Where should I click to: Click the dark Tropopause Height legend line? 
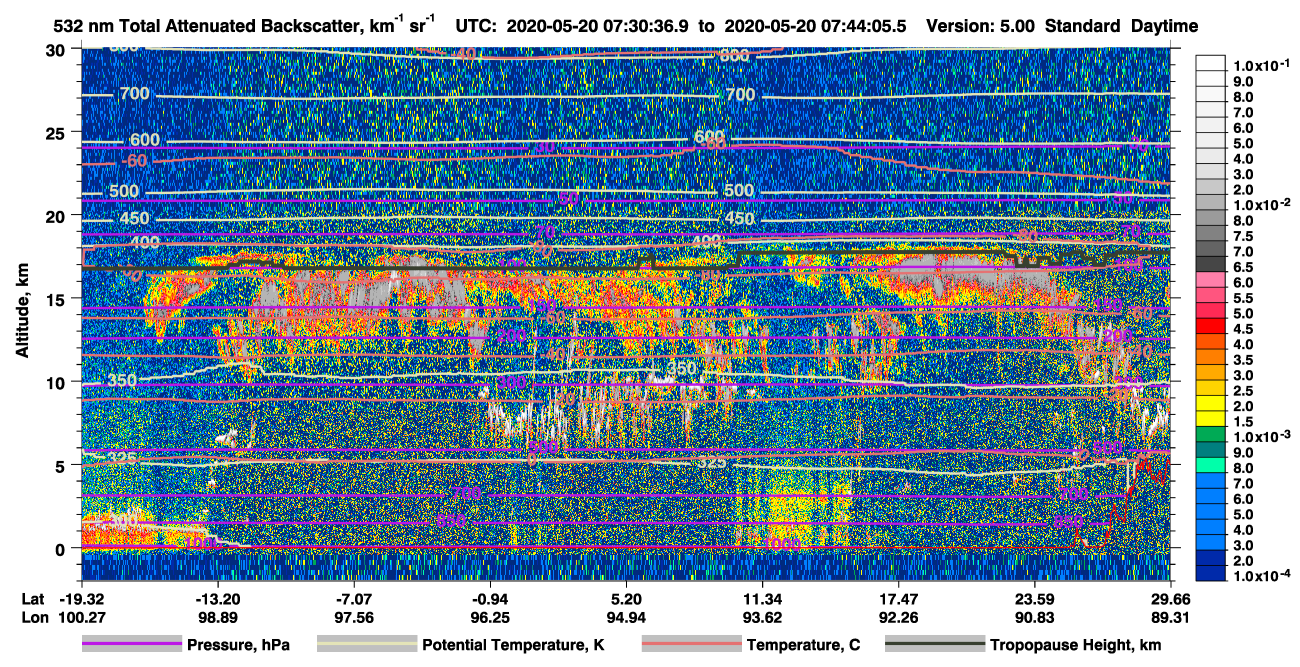click(933, 645)
